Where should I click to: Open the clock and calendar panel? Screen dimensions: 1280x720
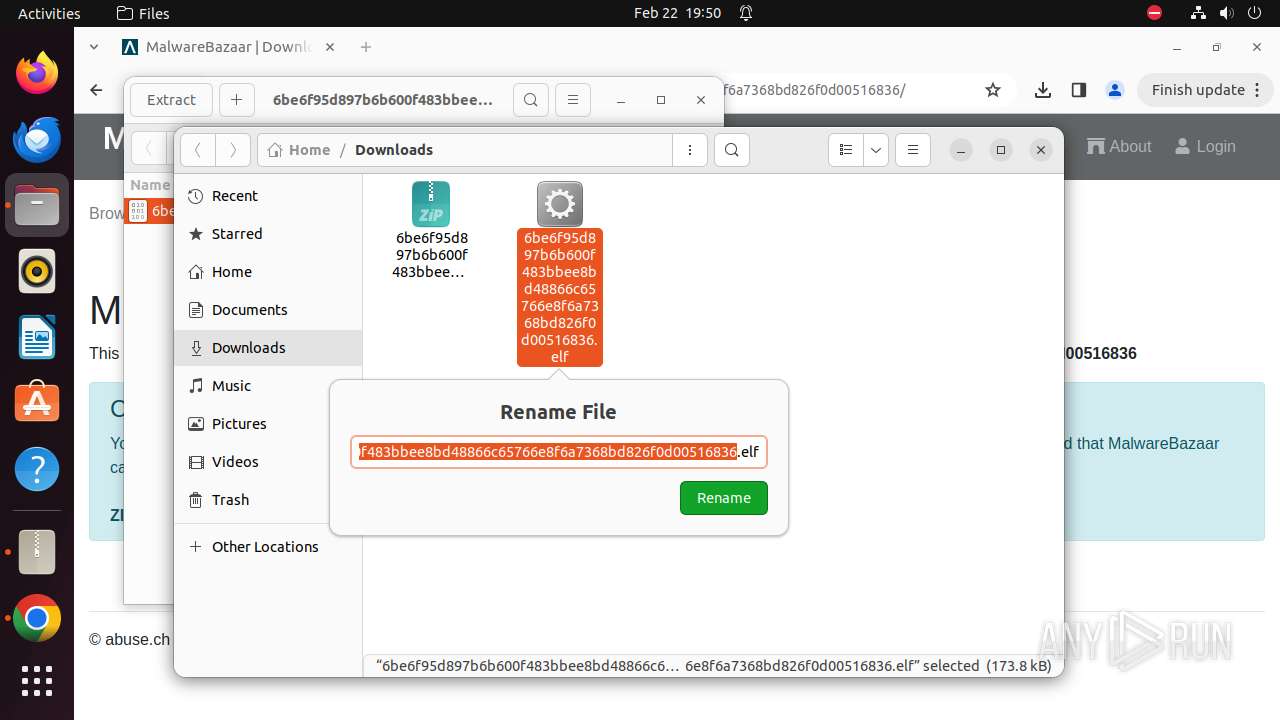coord(677,13)
